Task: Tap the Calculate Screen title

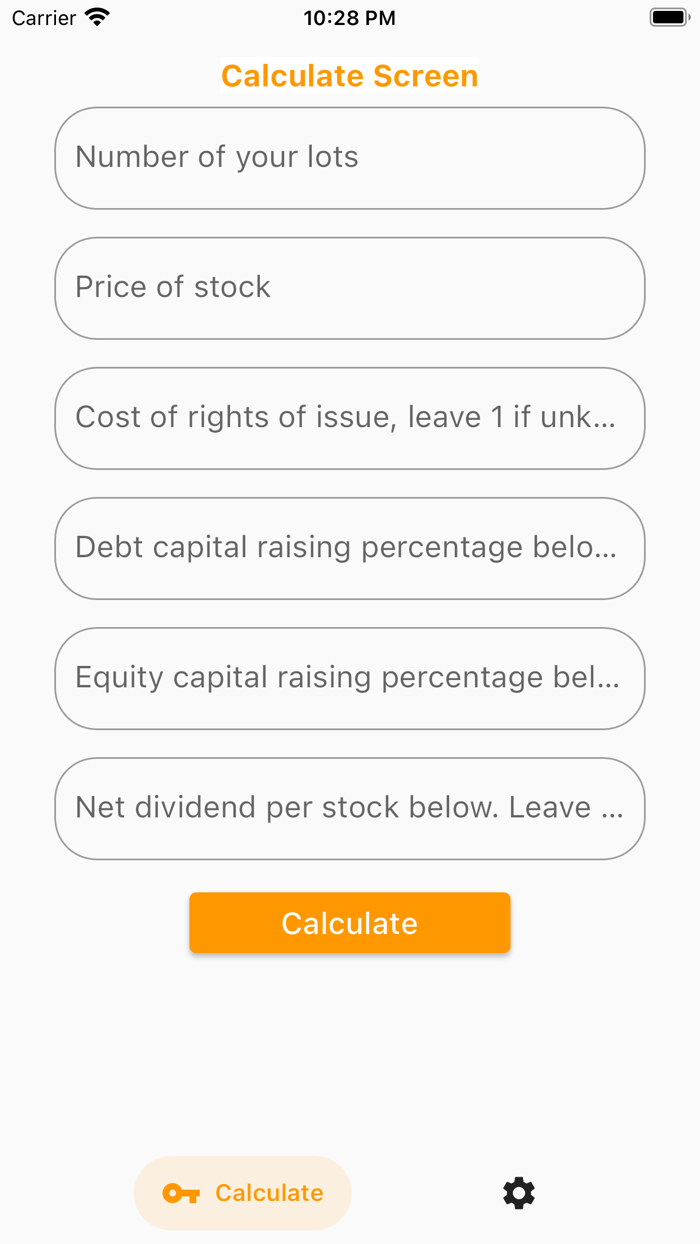Action: click(349, 75)
